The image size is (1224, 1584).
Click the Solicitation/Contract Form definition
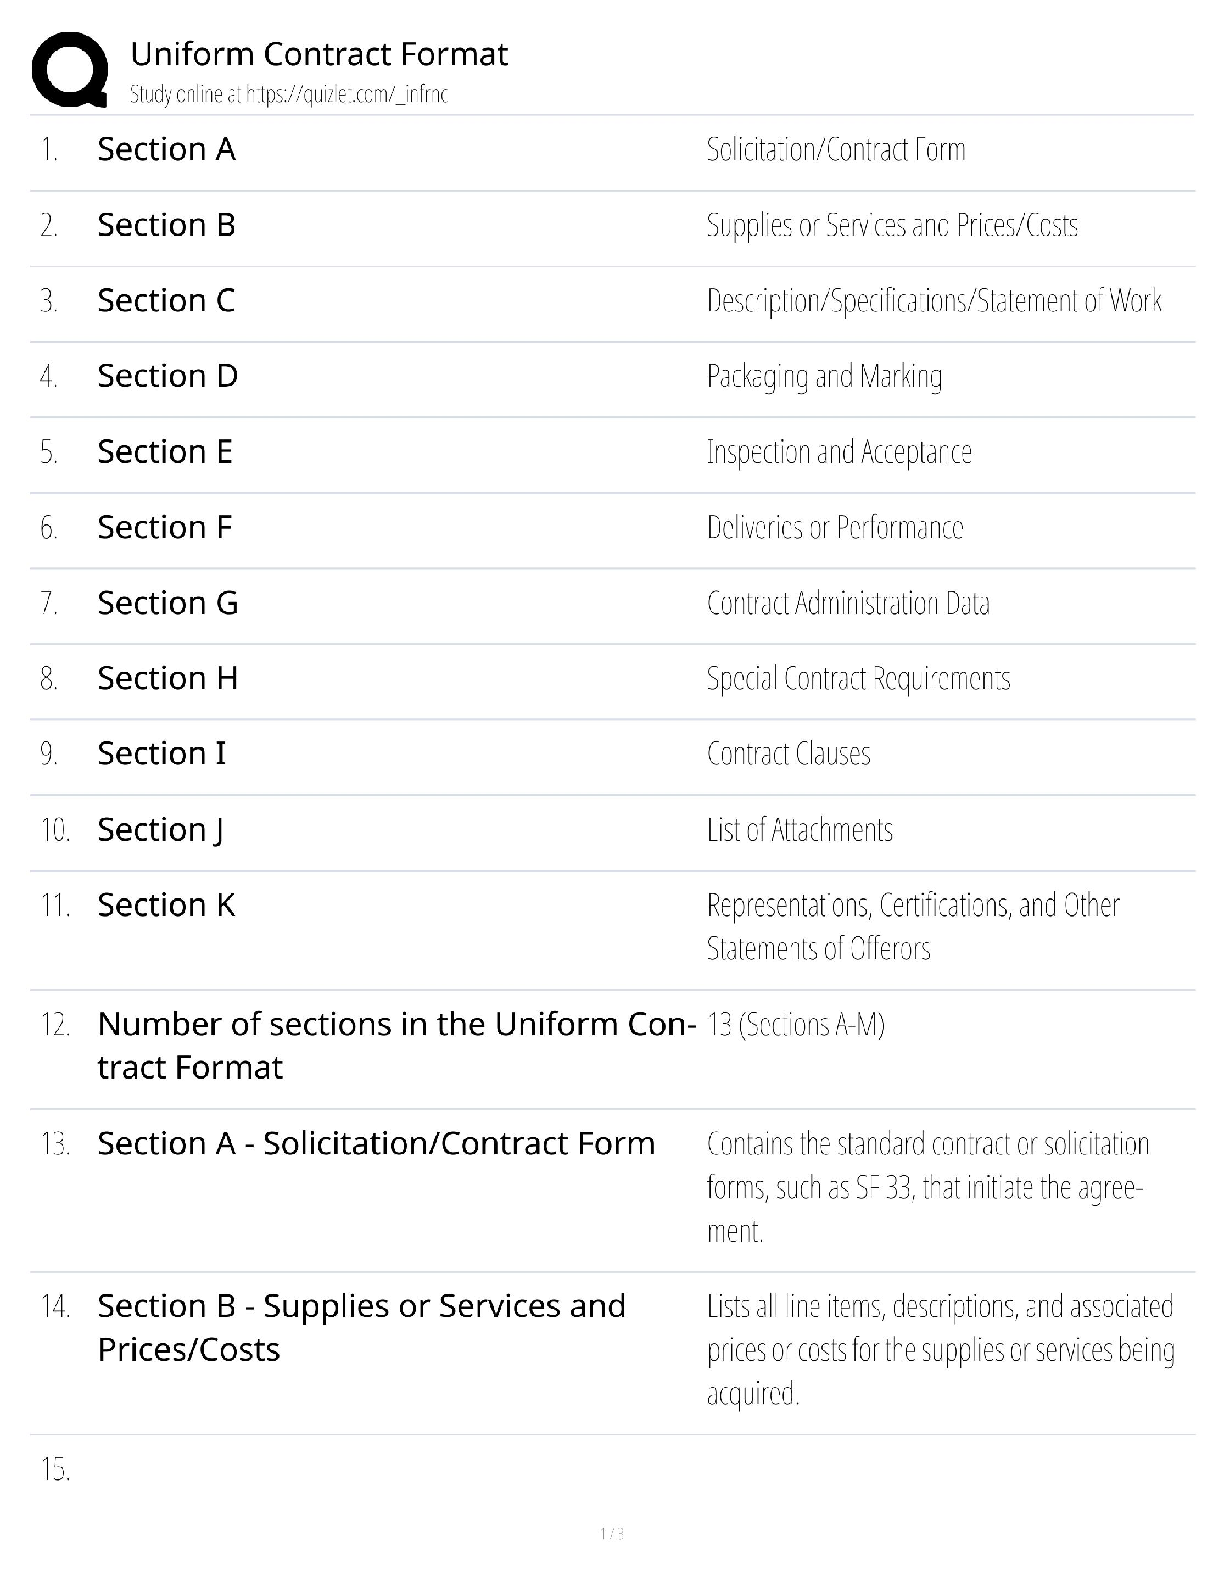click(x=835, y=150)
